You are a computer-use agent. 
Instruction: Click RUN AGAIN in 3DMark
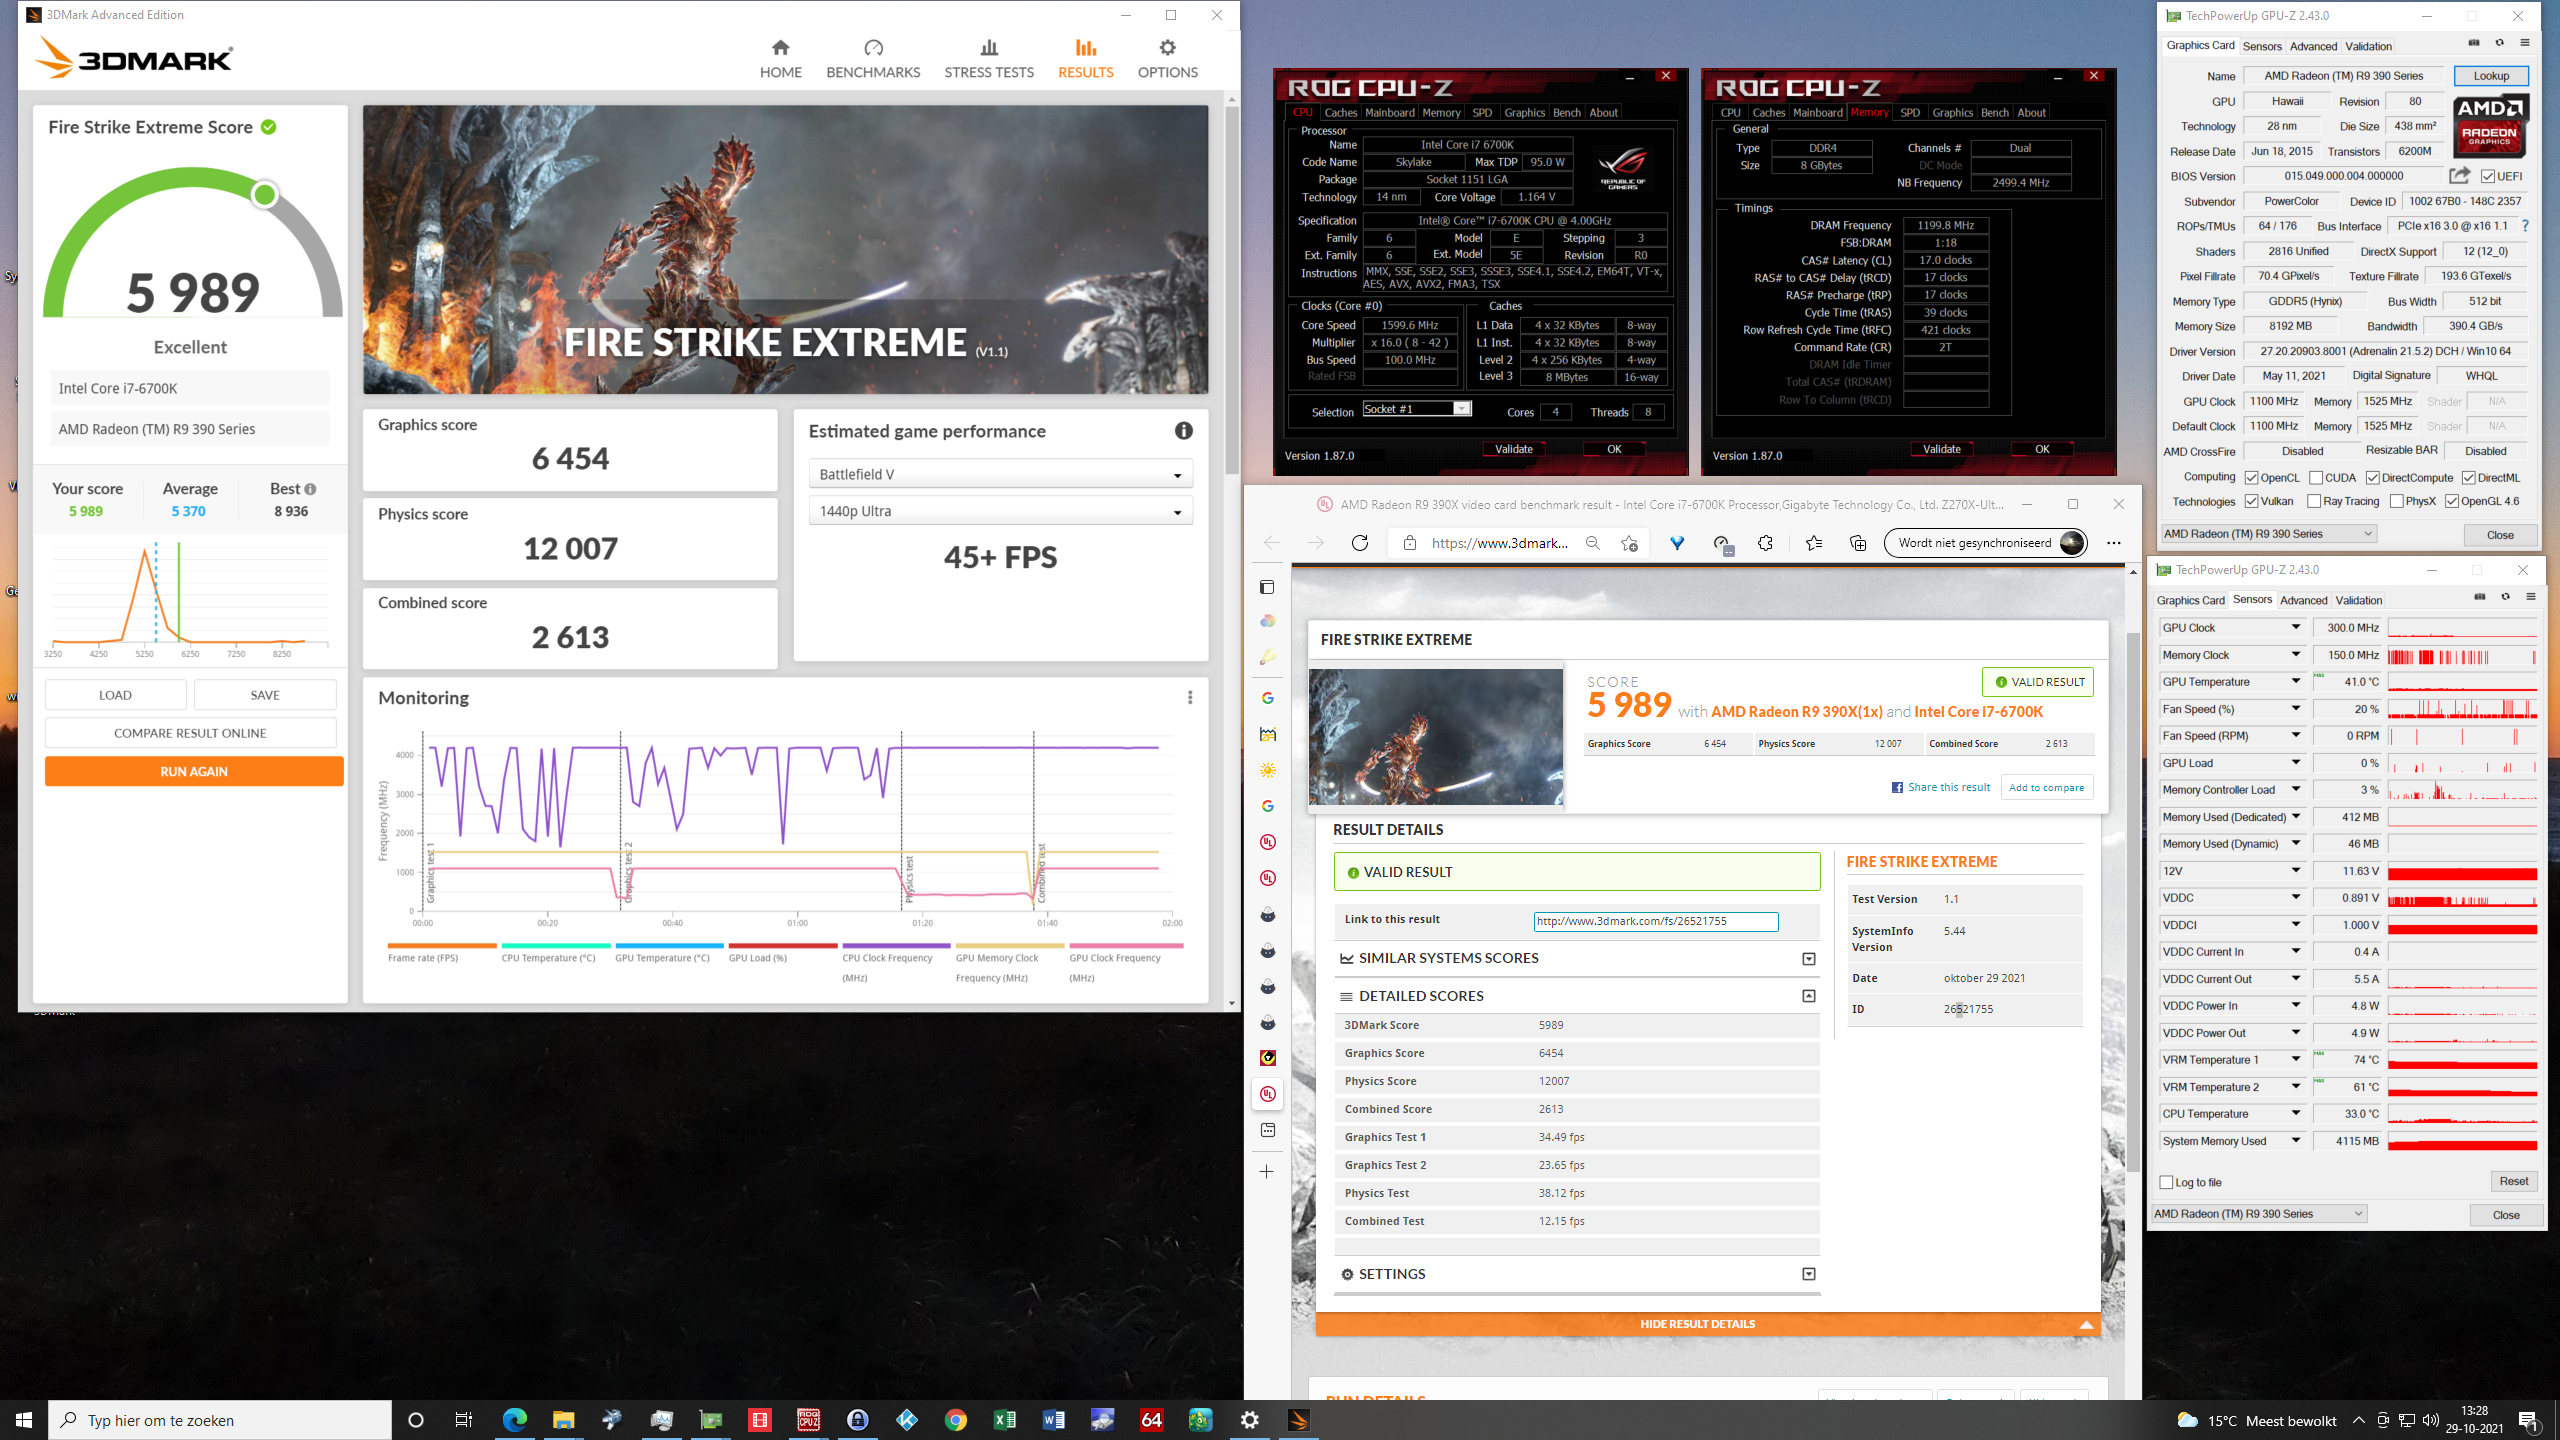pyautogui.click(x=194, y=771)
